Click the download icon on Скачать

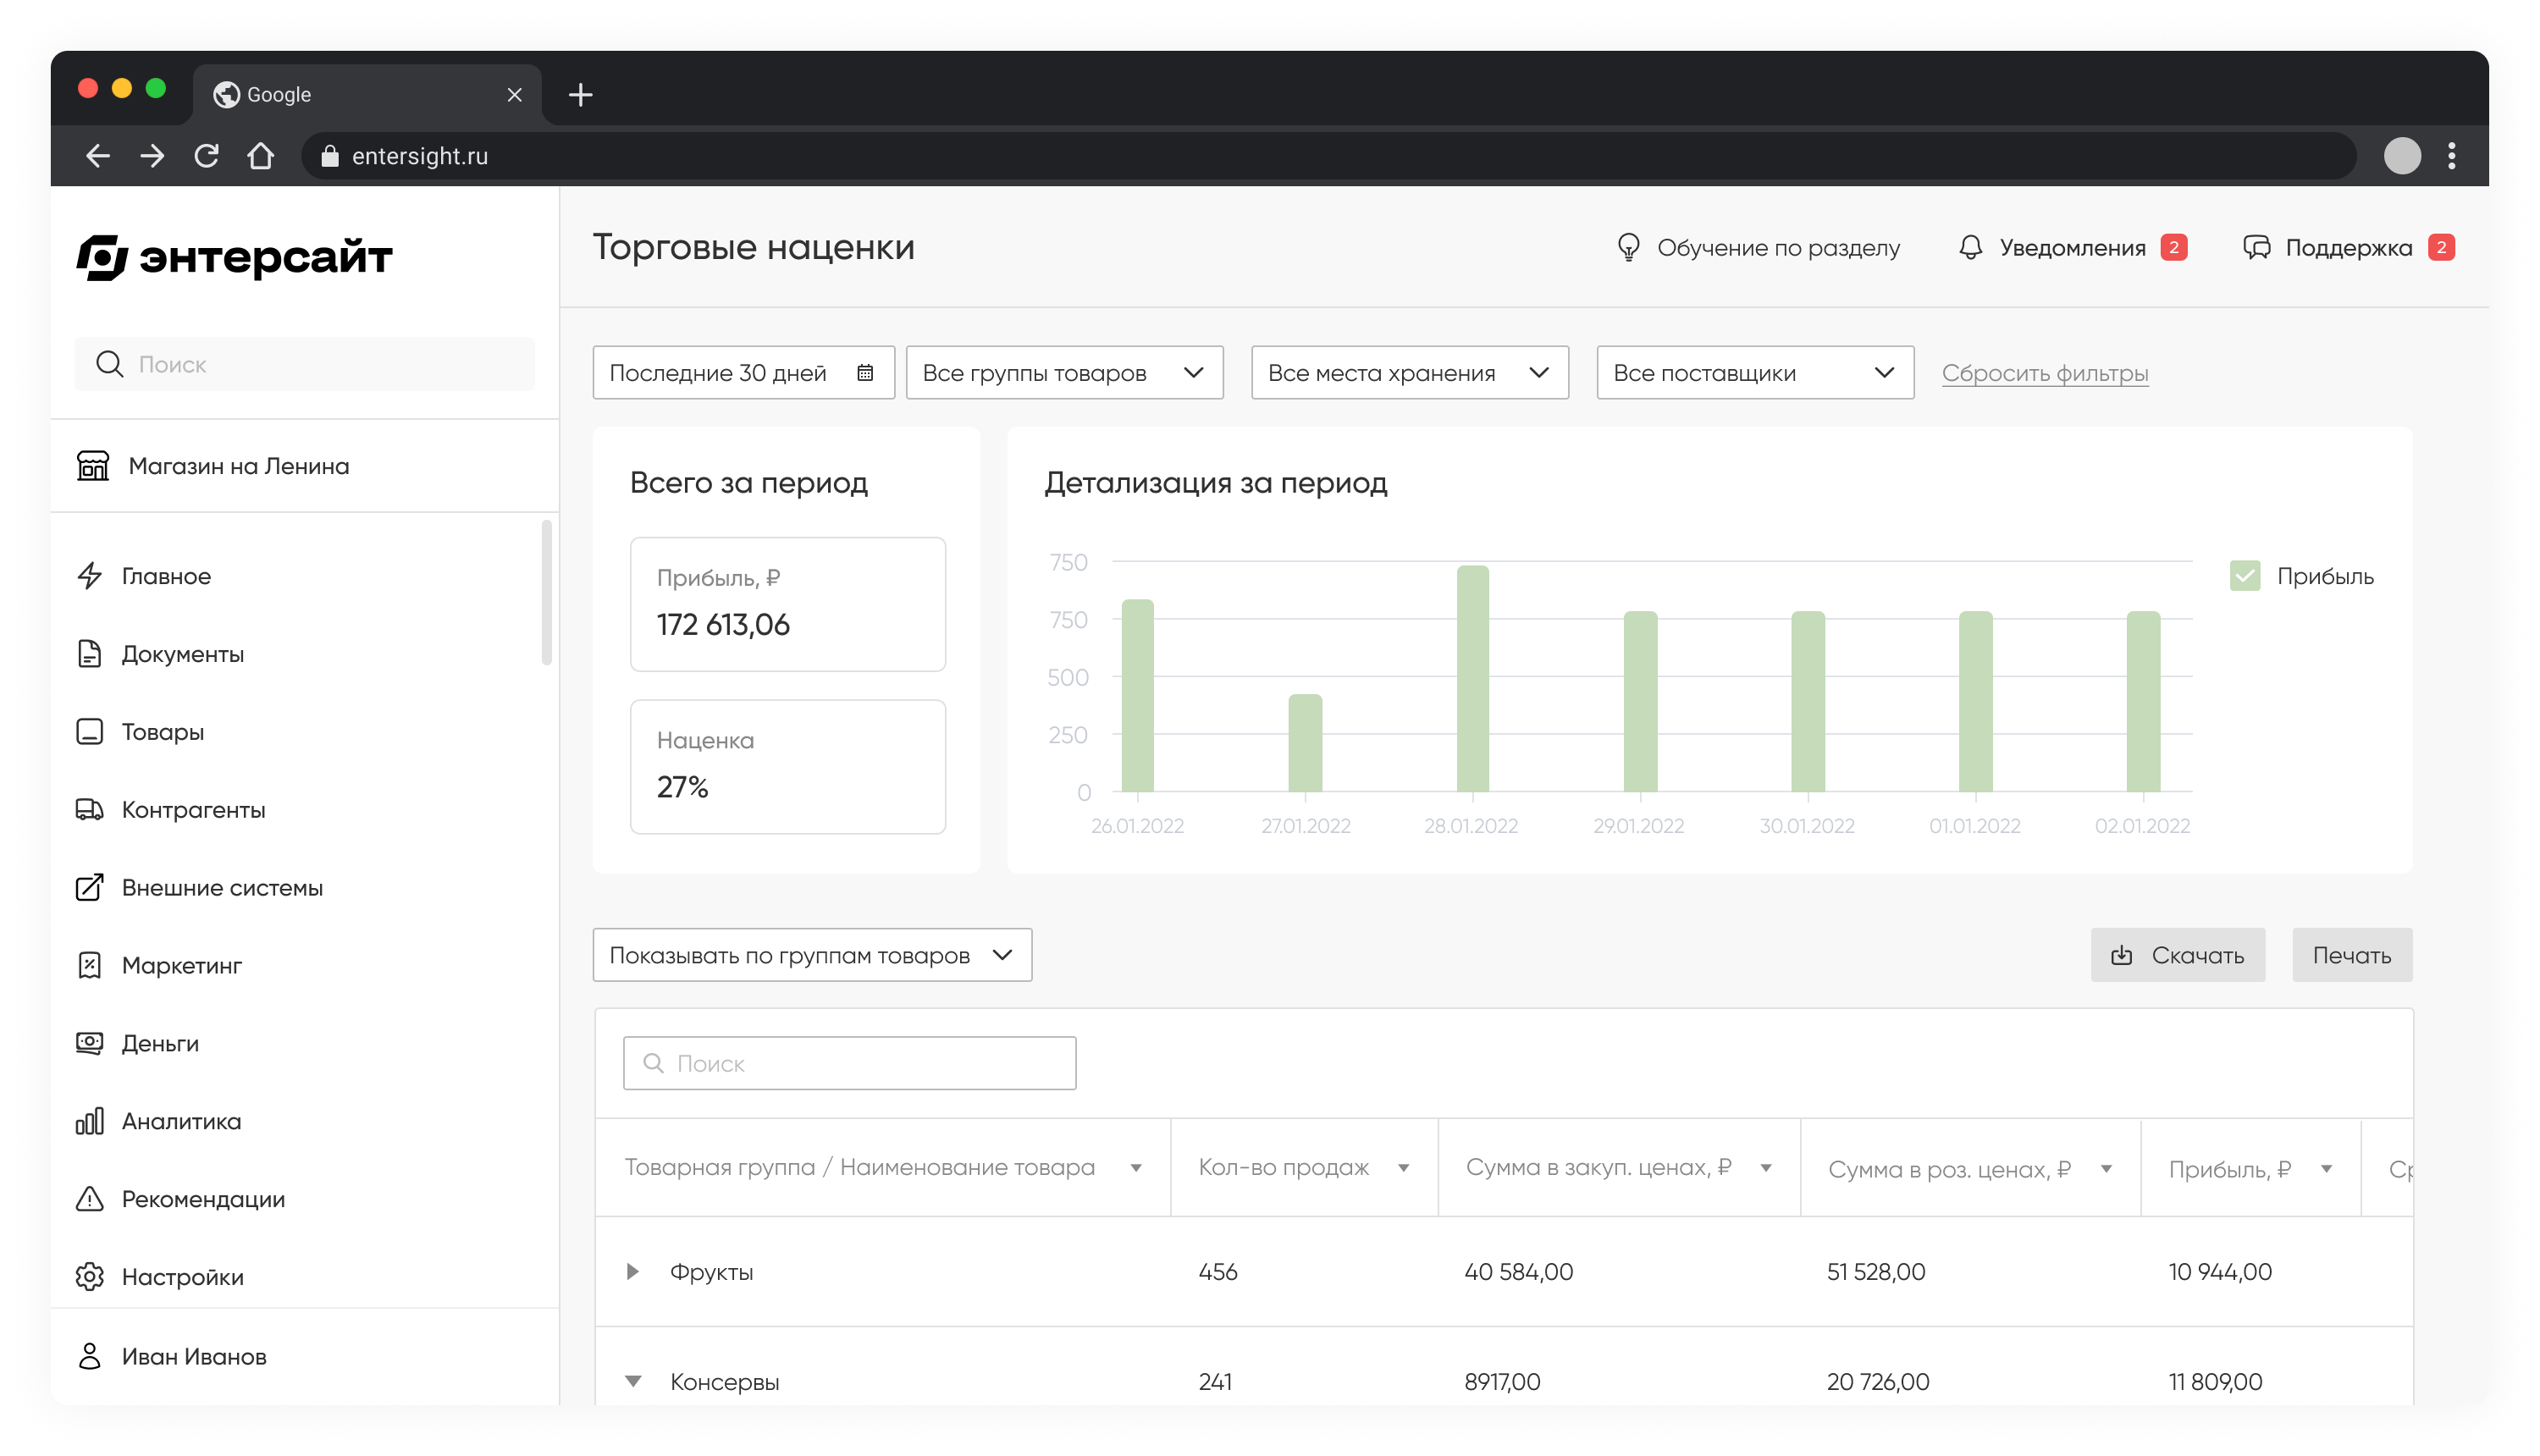tap(2121, 955)
